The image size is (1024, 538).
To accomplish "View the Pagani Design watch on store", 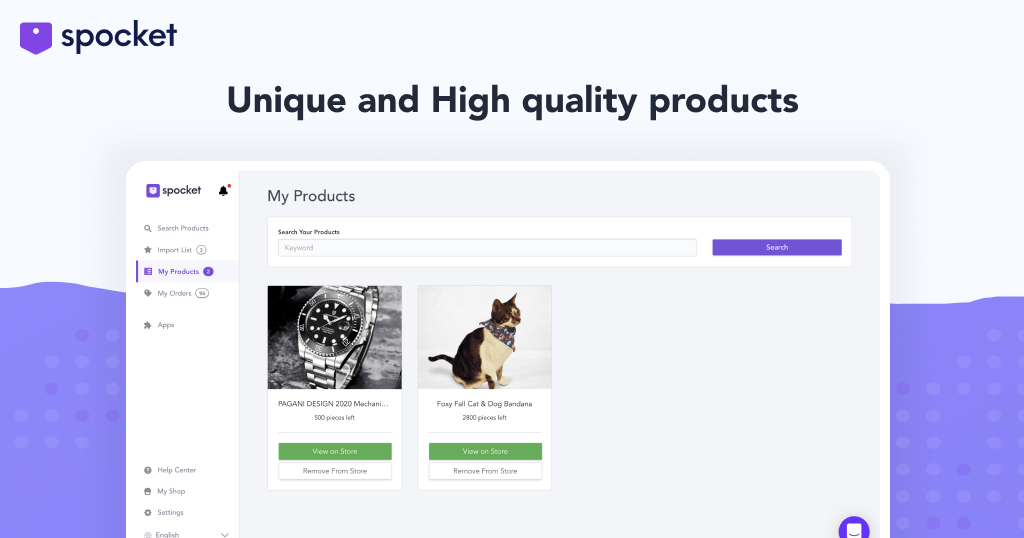I will [x=335, y=451].
